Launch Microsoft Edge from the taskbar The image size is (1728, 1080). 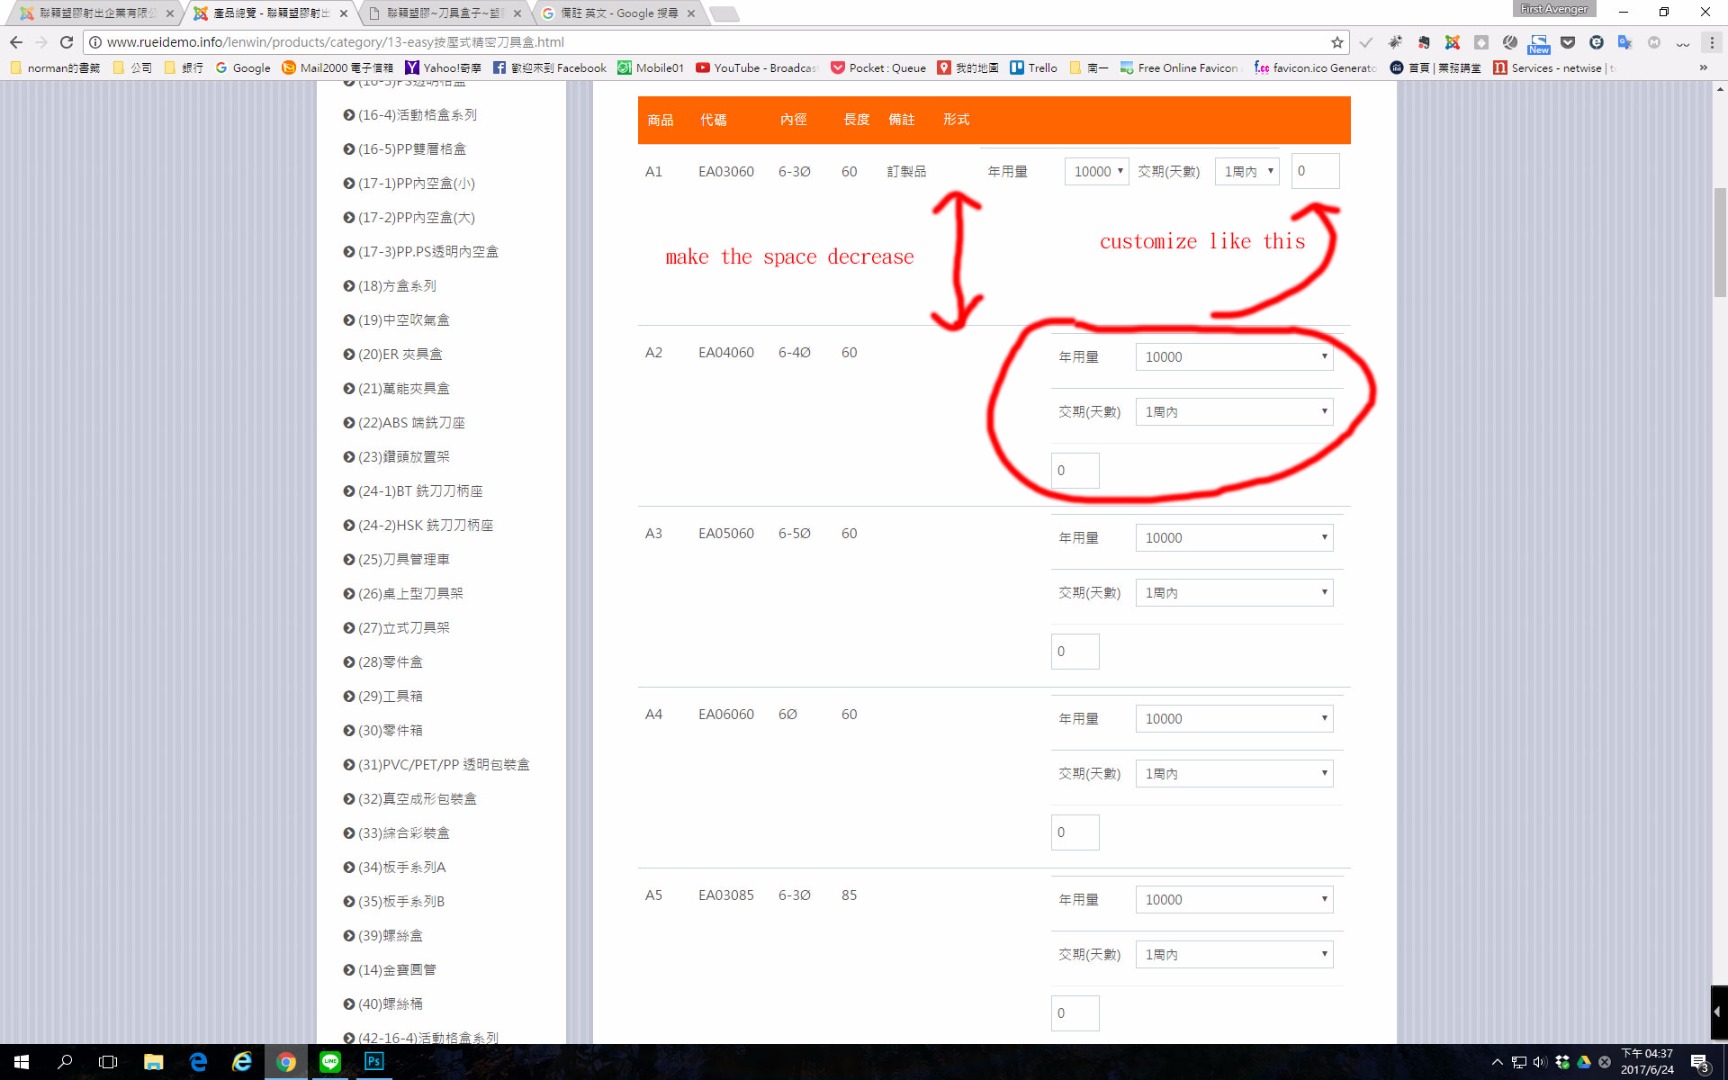coord(198,1062)
